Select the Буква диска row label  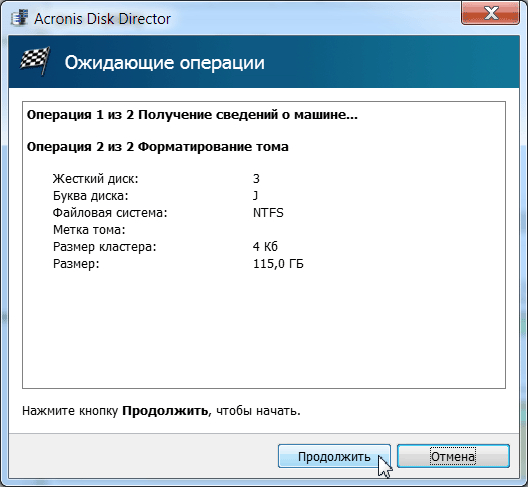pyautogui.click(x=91, y=196)
